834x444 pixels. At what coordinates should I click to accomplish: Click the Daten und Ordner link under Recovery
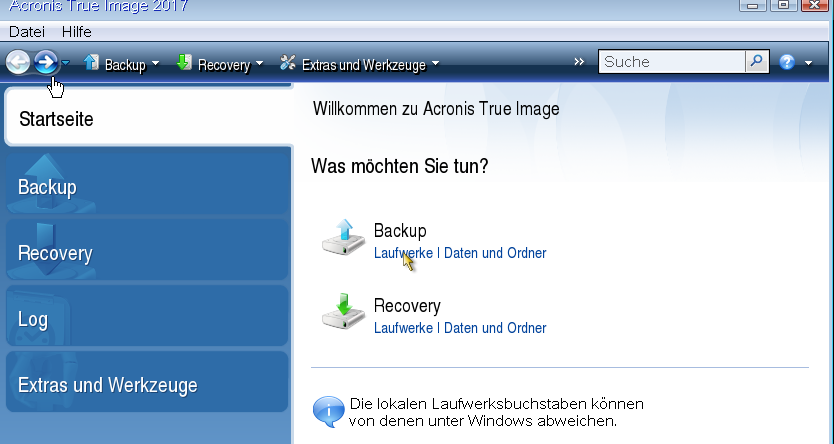click(x=495, y=328)
